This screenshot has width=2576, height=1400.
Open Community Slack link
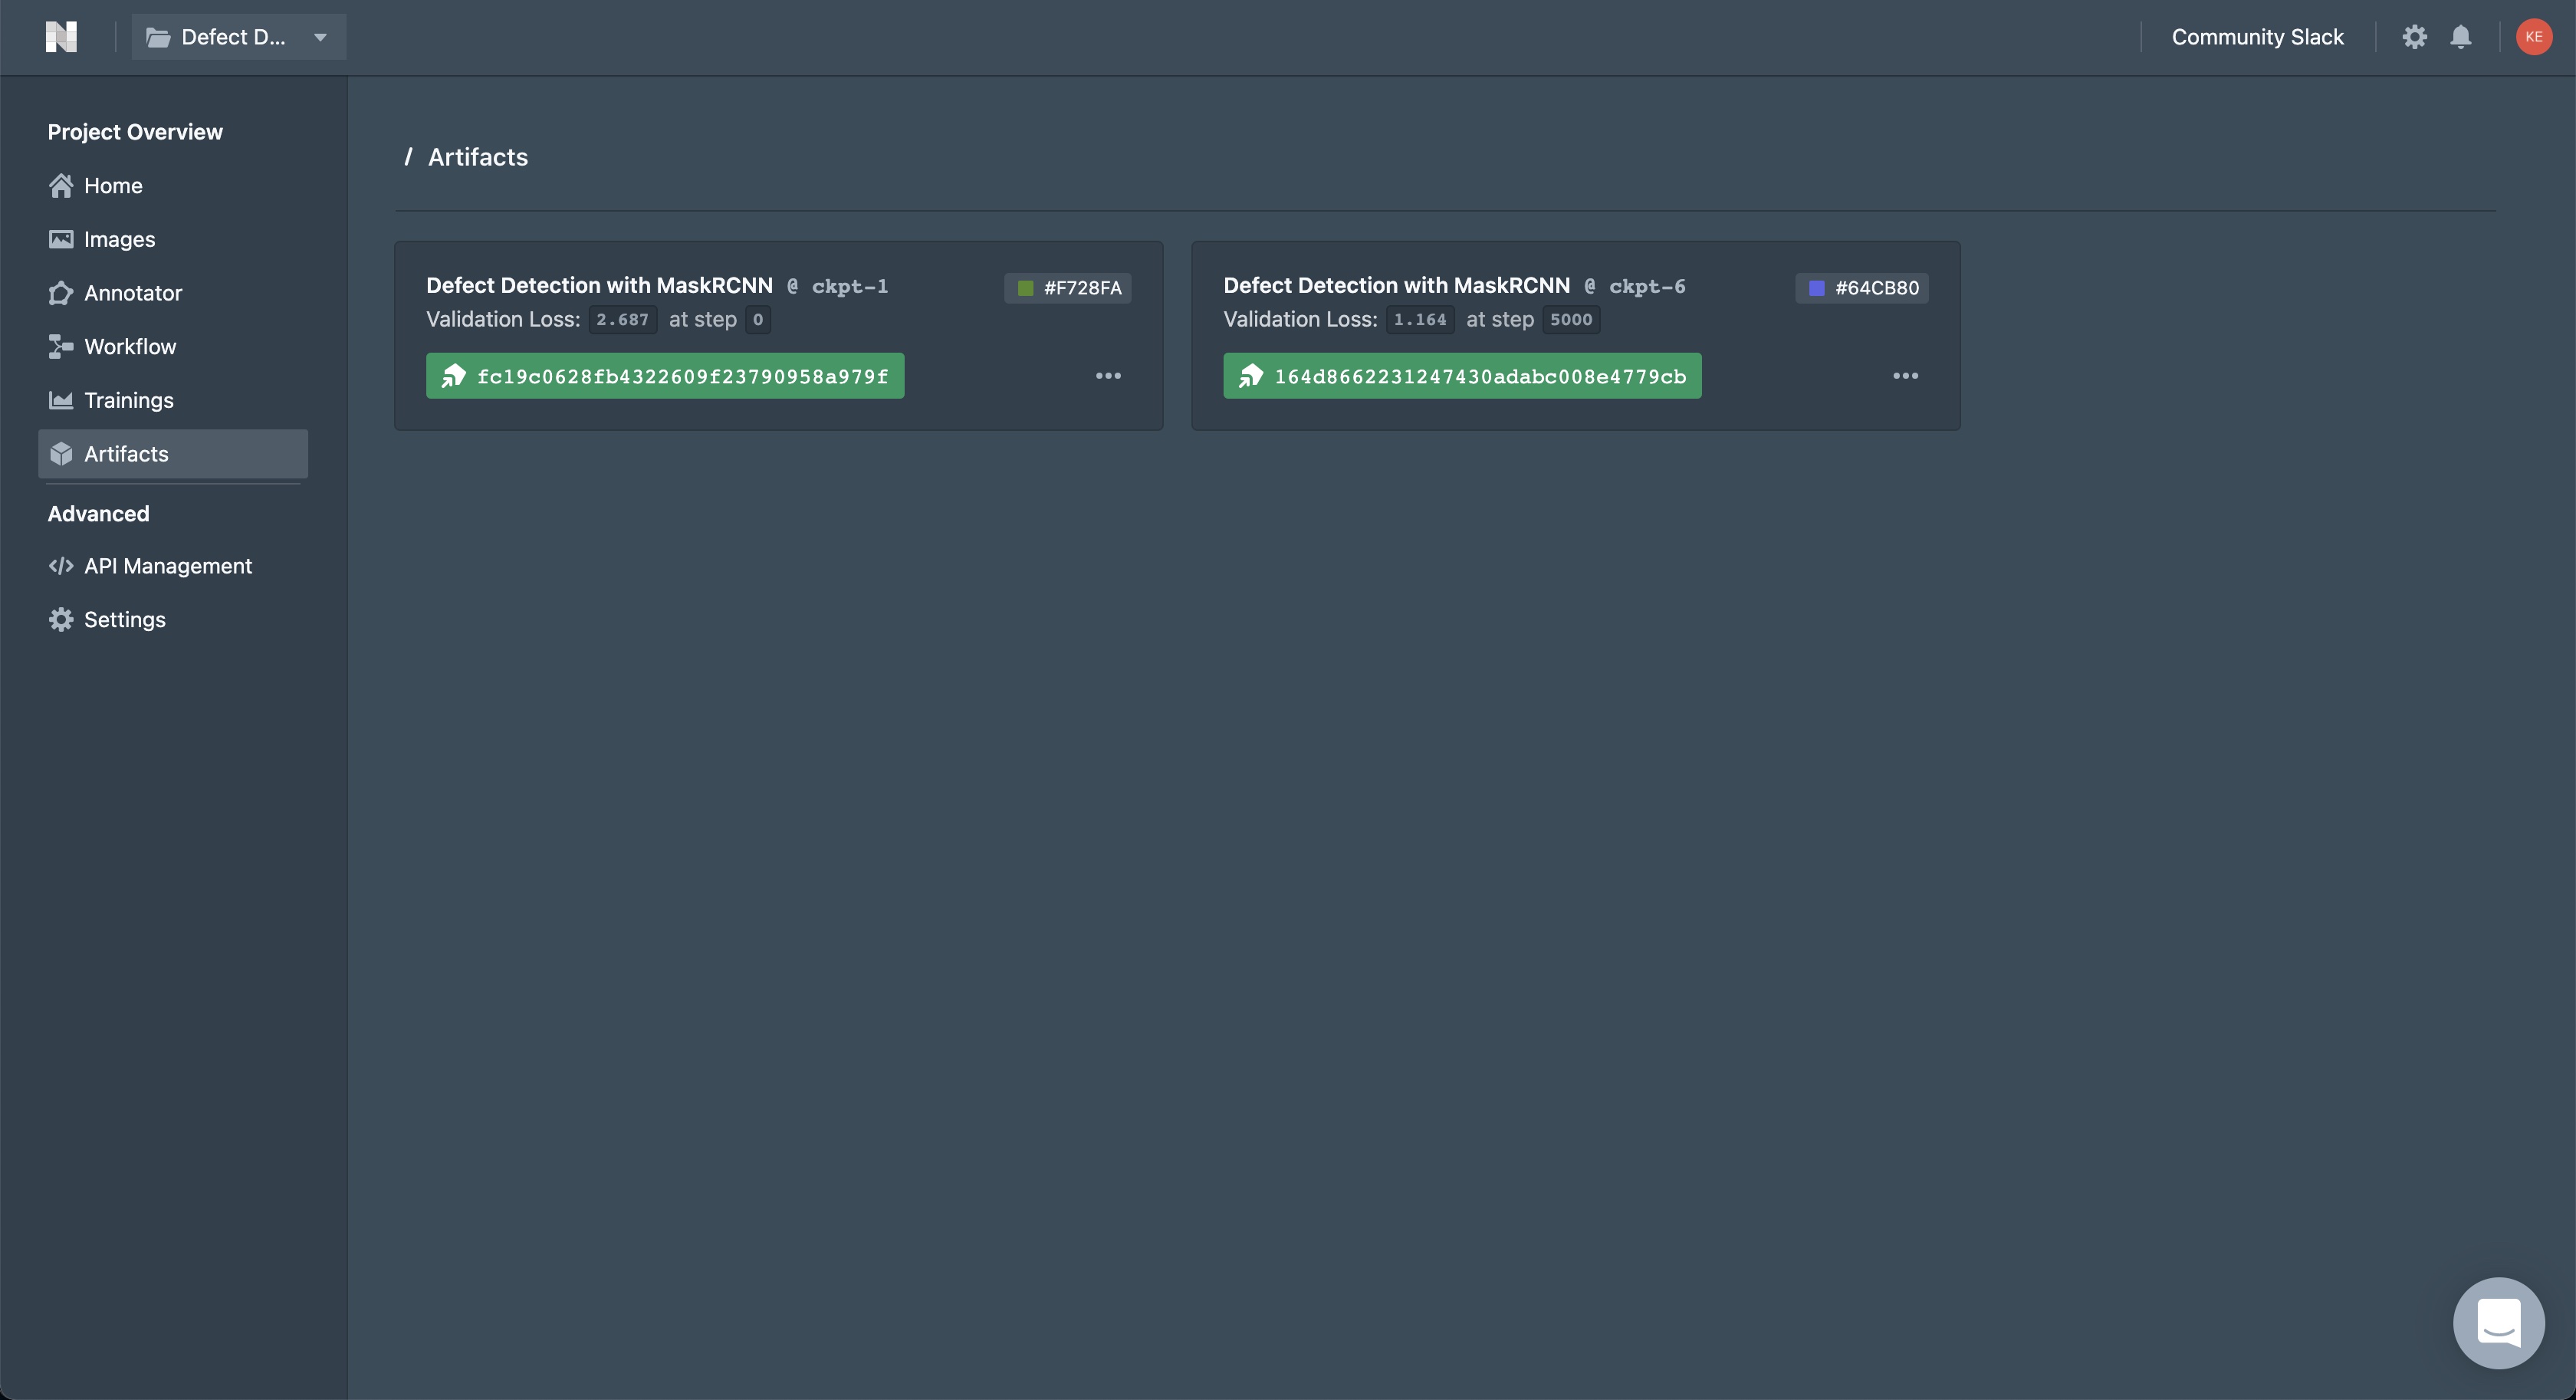[2257, 37]
